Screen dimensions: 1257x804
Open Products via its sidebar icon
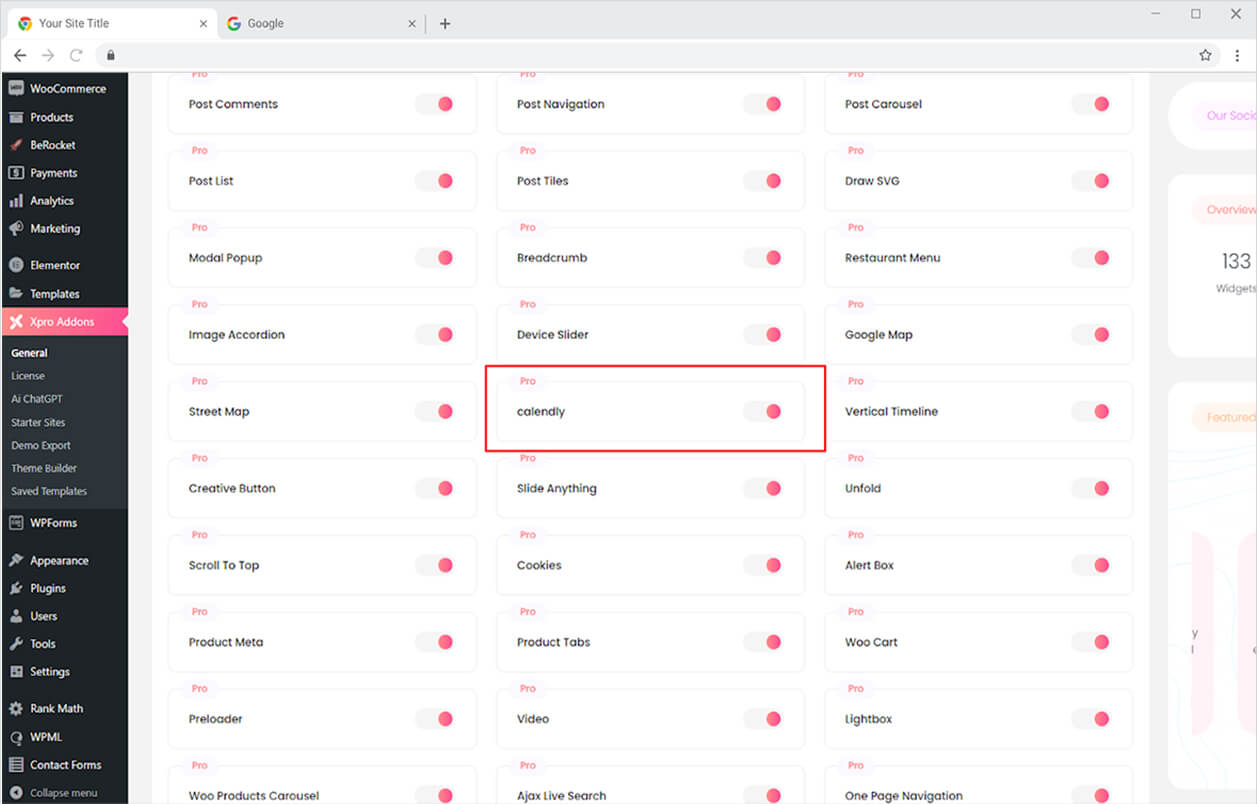tap(16, 117)
